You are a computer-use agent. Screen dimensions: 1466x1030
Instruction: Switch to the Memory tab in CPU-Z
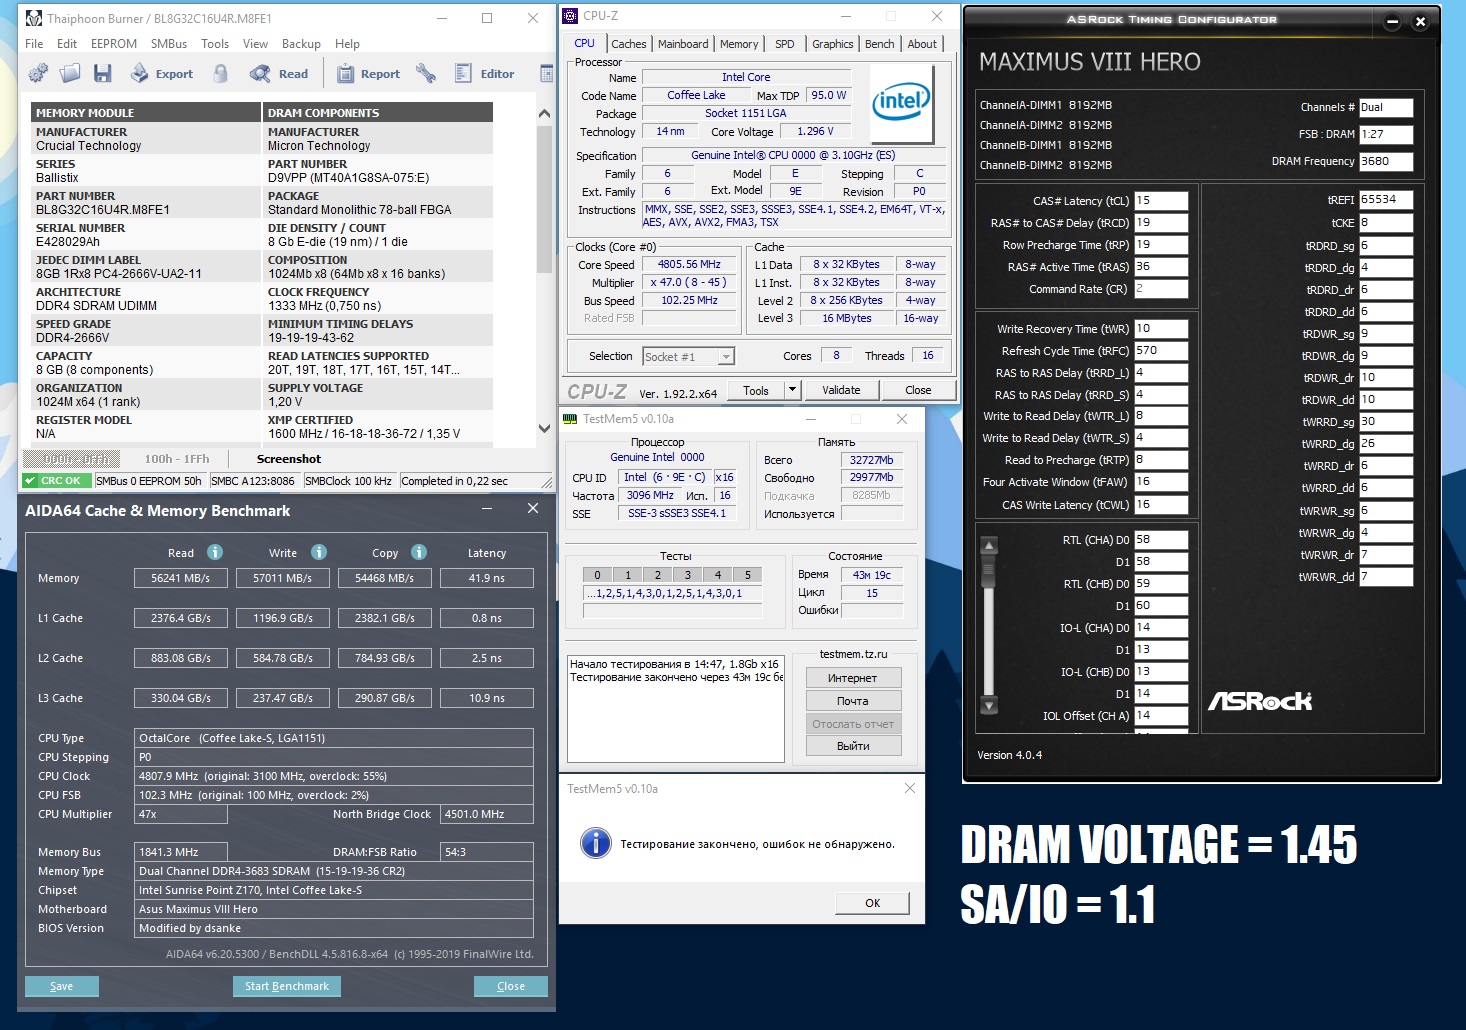pyautogui.click(x=739, y=44)
